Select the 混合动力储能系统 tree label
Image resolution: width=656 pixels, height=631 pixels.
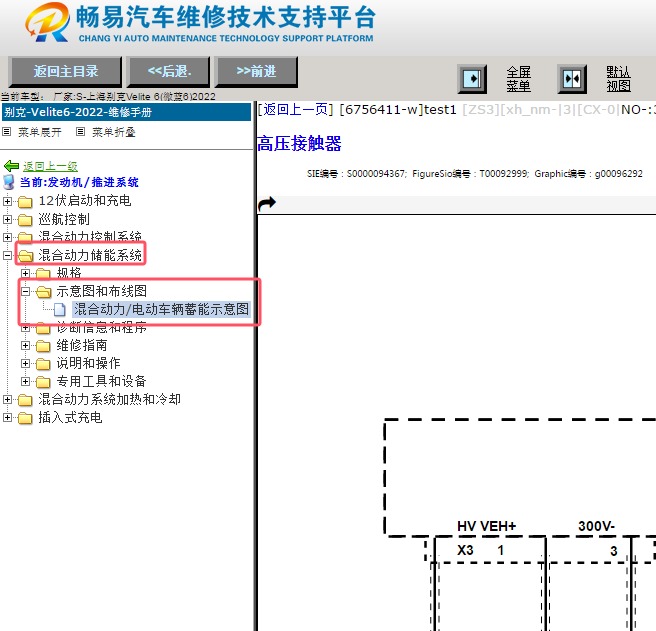pyautogui.click(x=90, y=255)
